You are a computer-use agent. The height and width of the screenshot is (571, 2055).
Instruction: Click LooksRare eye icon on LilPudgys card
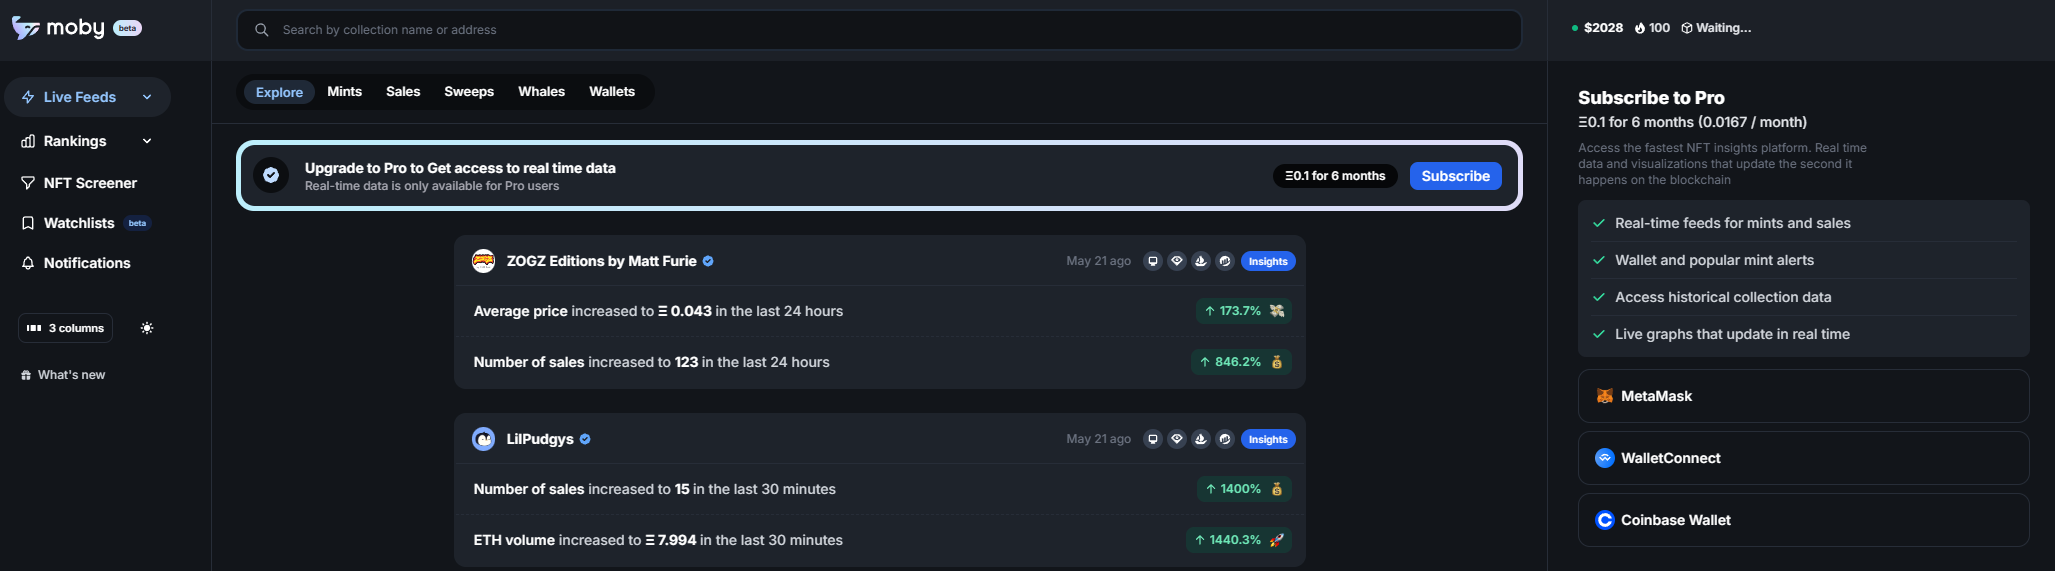pos(1177,439)
